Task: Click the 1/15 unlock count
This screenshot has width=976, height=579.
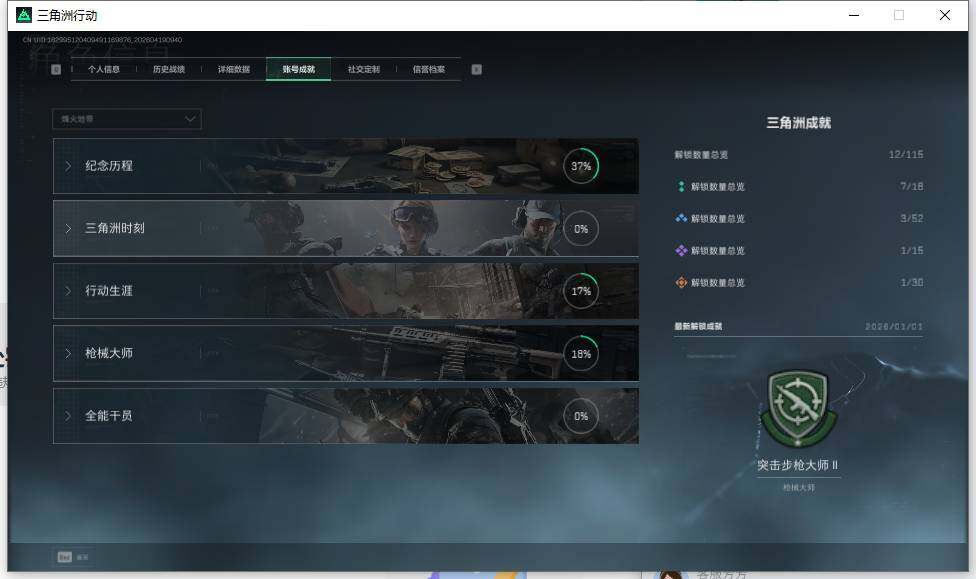Action: (x=911, y=250)
